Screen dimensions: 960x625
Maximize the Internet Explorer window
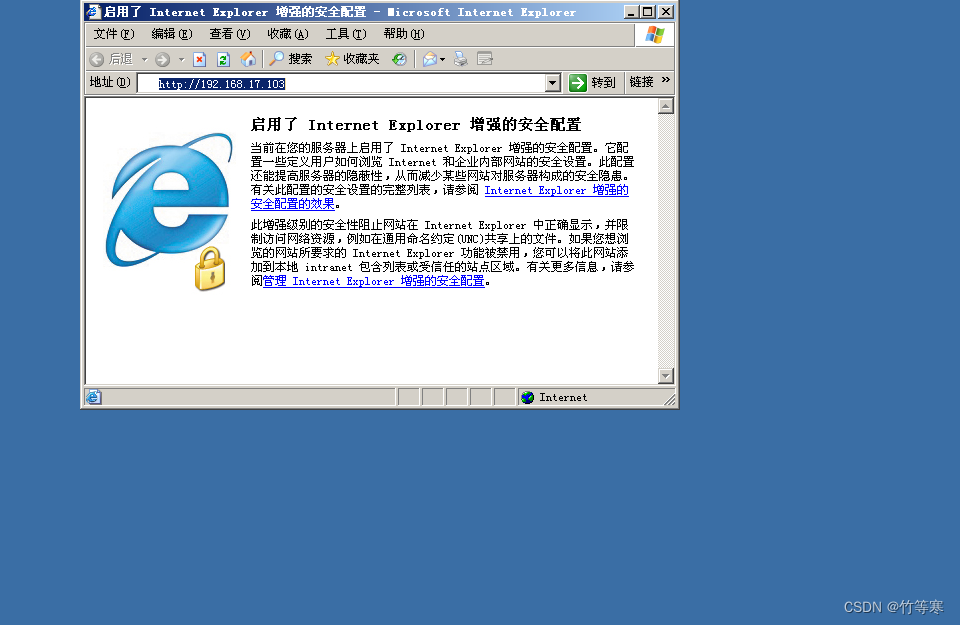click(648, 12)
